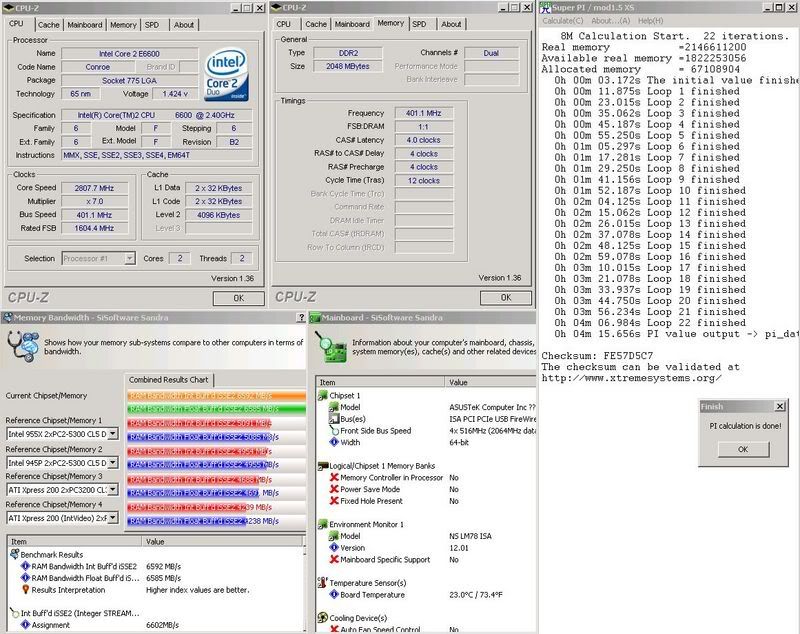Click the Core Speed 2807.7 MHz field
Image resolution: width=800 pixels, height=634 pixels.
(94, 188)
